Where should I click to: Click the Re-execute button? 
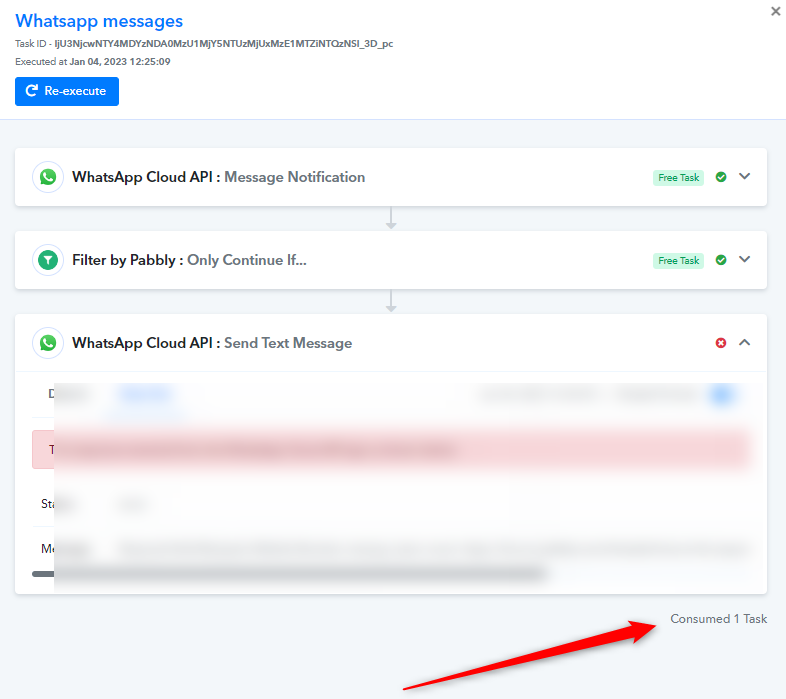[x=67, y=91]
